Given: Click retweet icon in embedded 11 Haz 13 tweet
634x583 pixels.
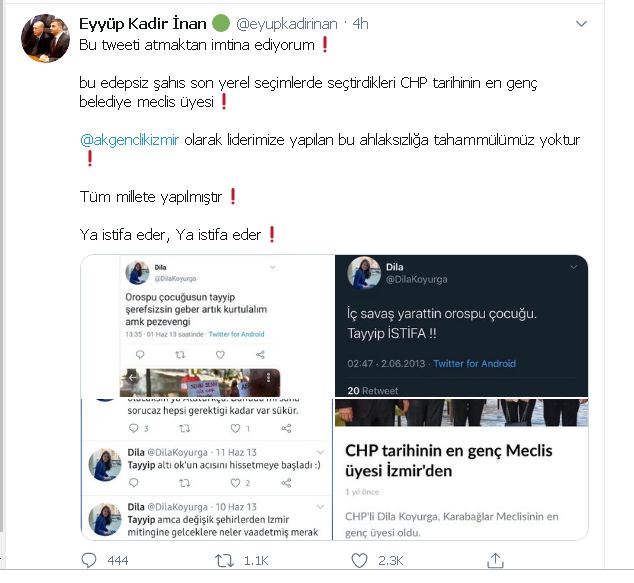Looking at the screenshot, I should [x=184, y=483].
